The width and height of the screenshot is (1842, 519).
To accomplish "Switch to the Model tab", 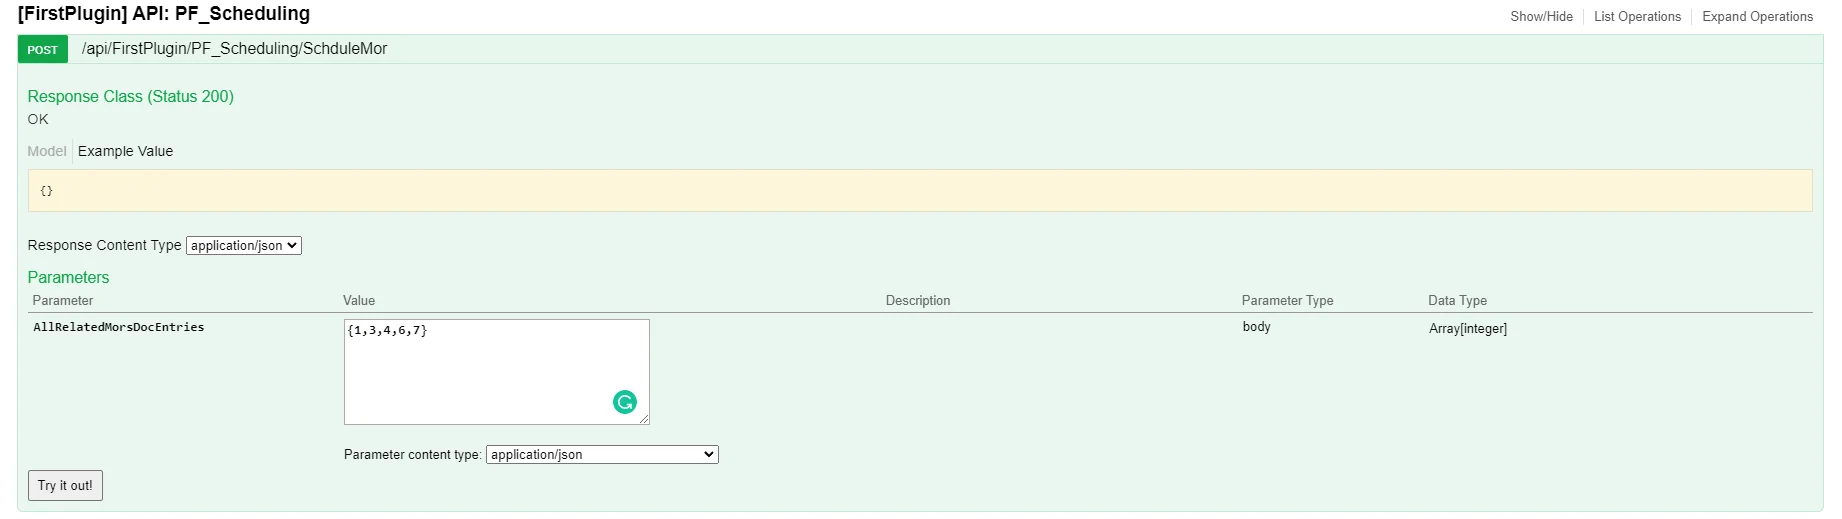I will [x=47, y=151].
